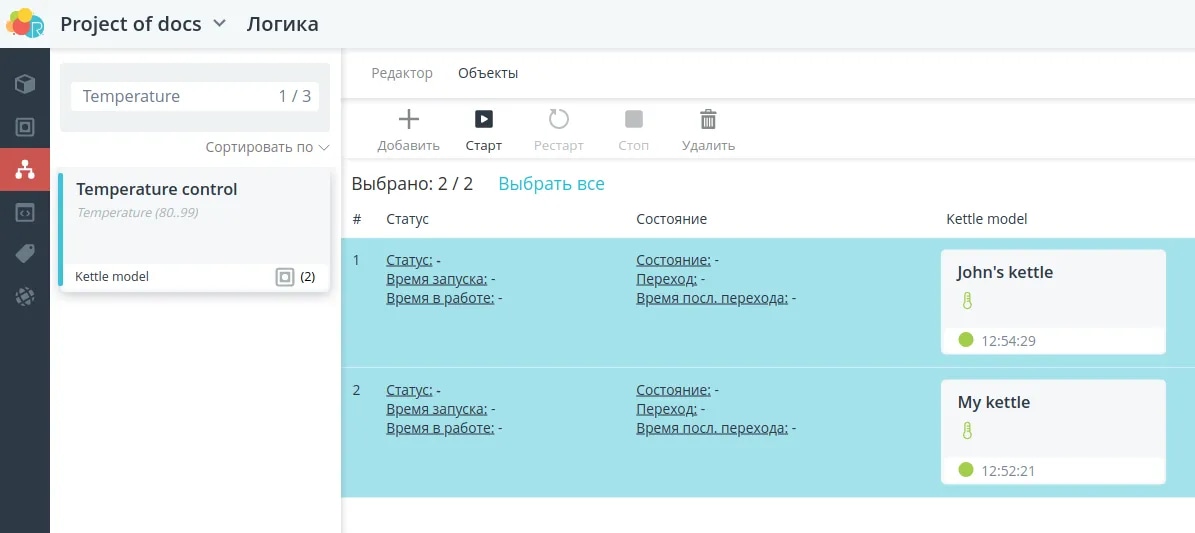Open the globe icon in the sidebar
This screenshot has width=1195, height=533.
coord(24,297)
